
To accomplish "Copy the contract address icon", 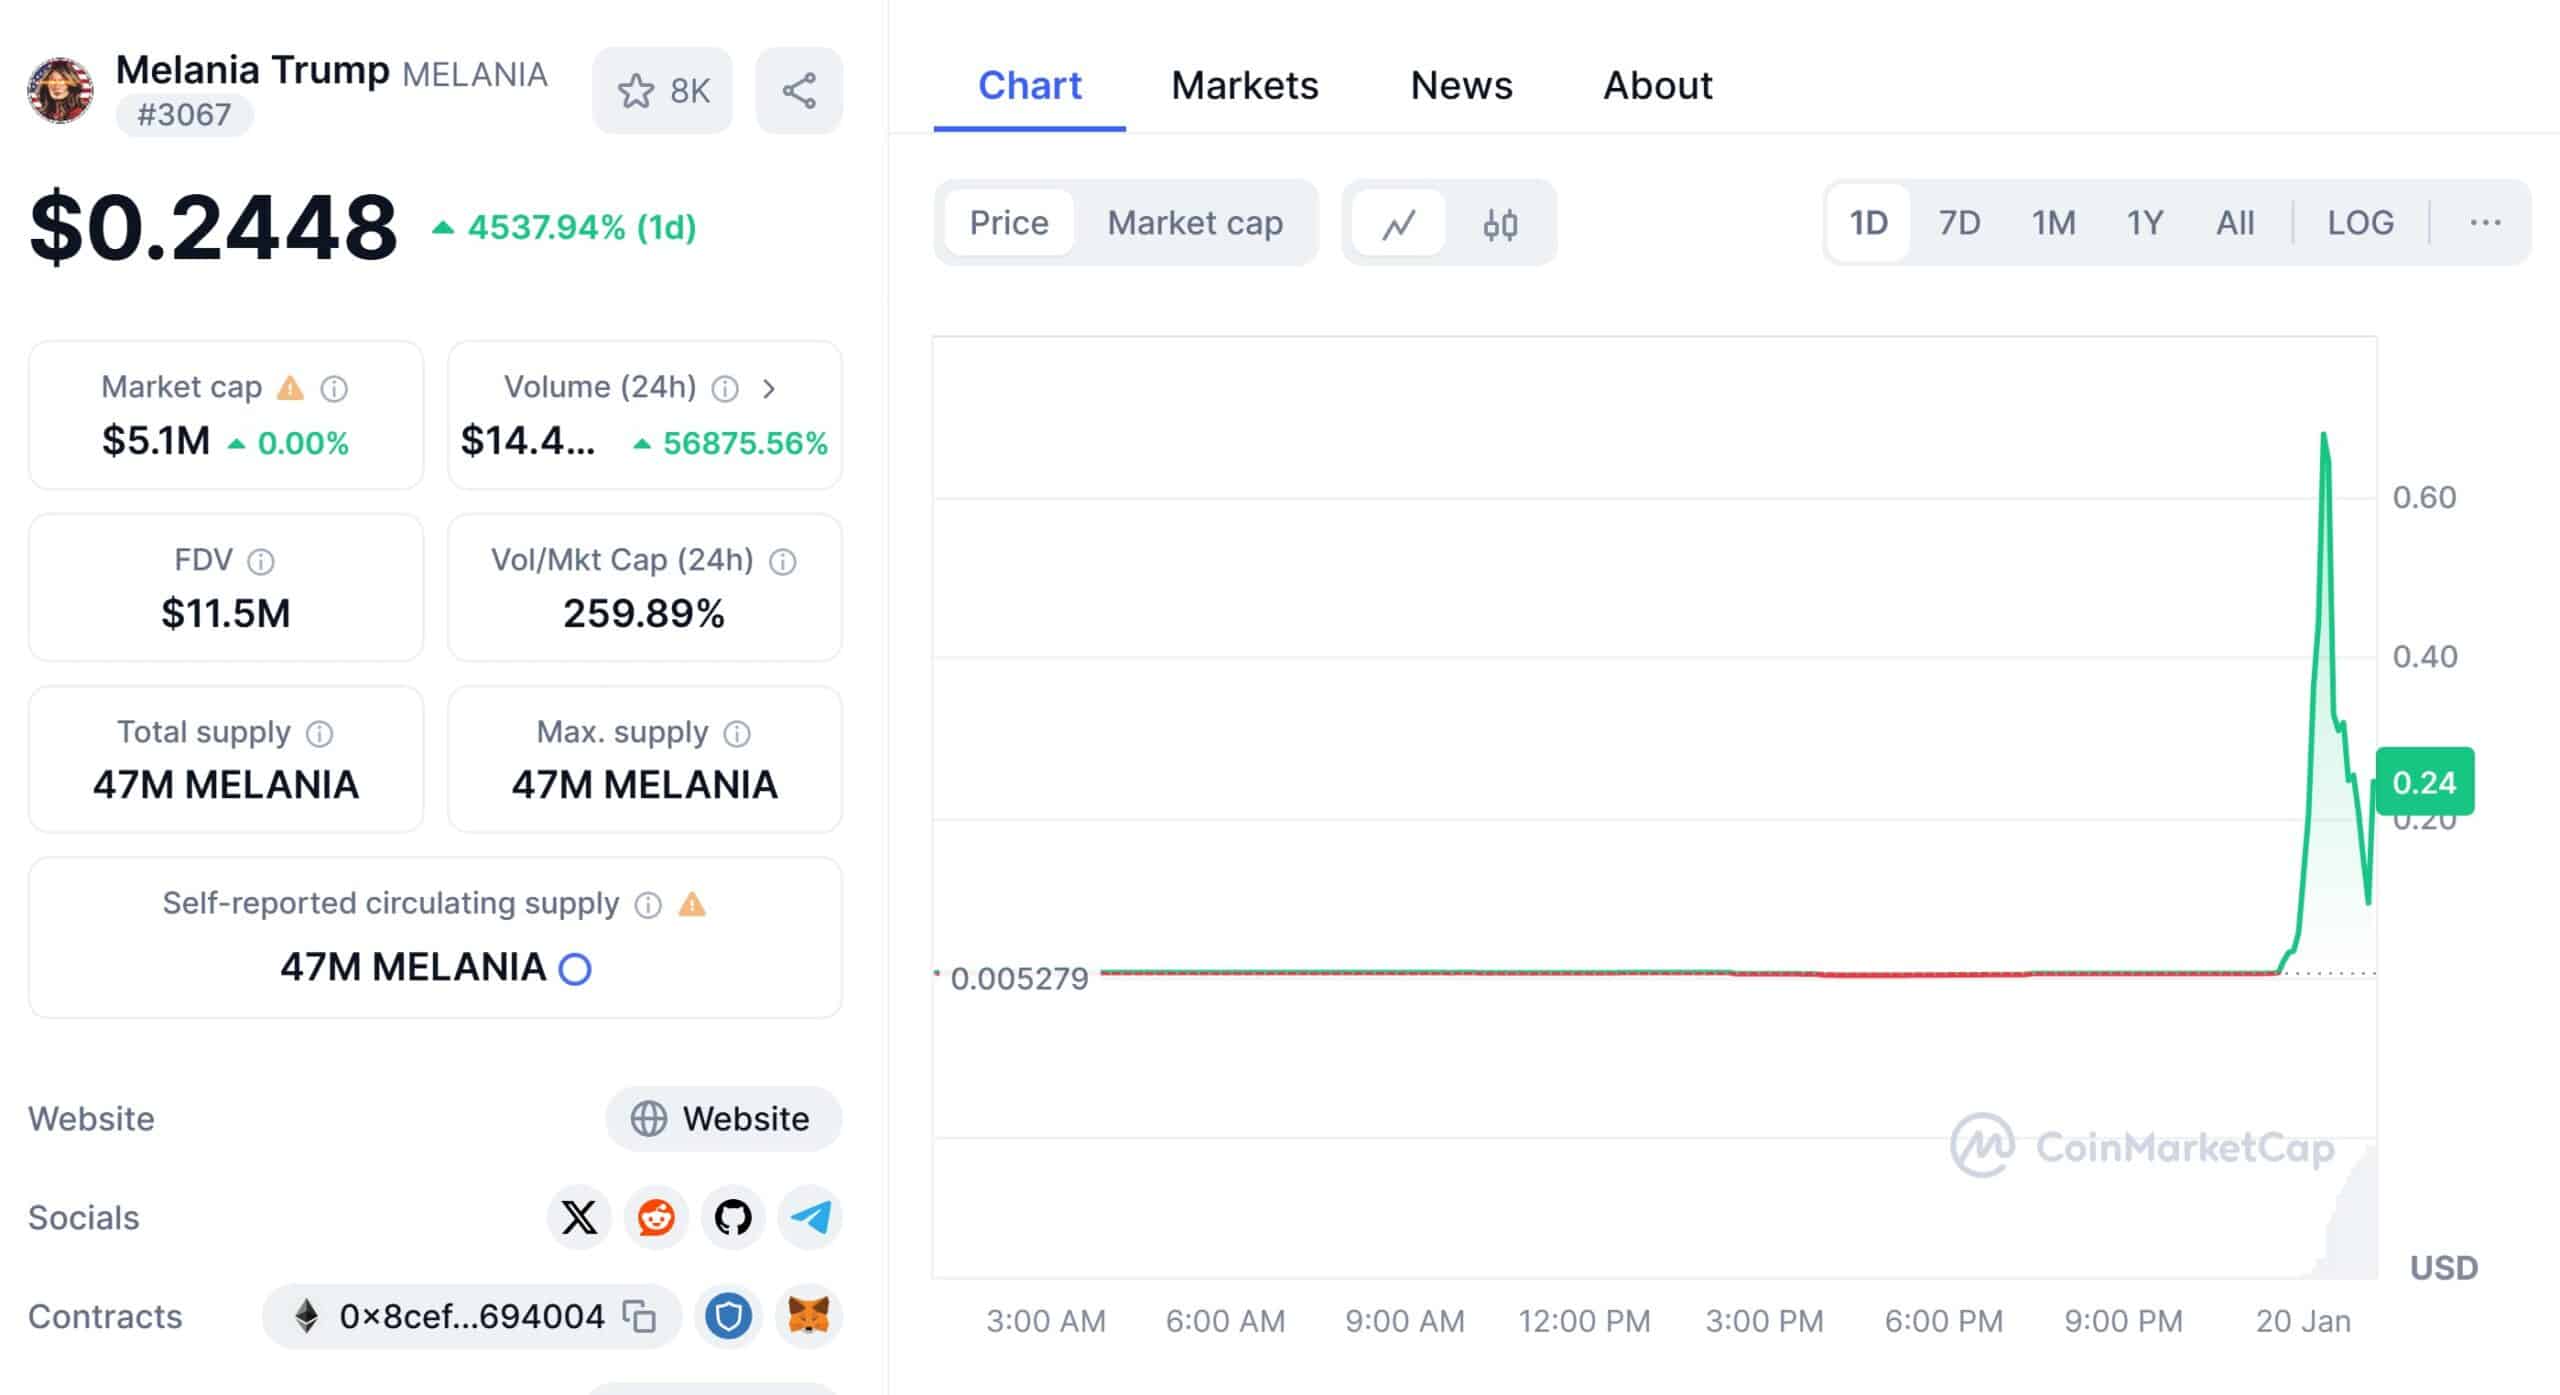I will click(x=639, y=1316).
